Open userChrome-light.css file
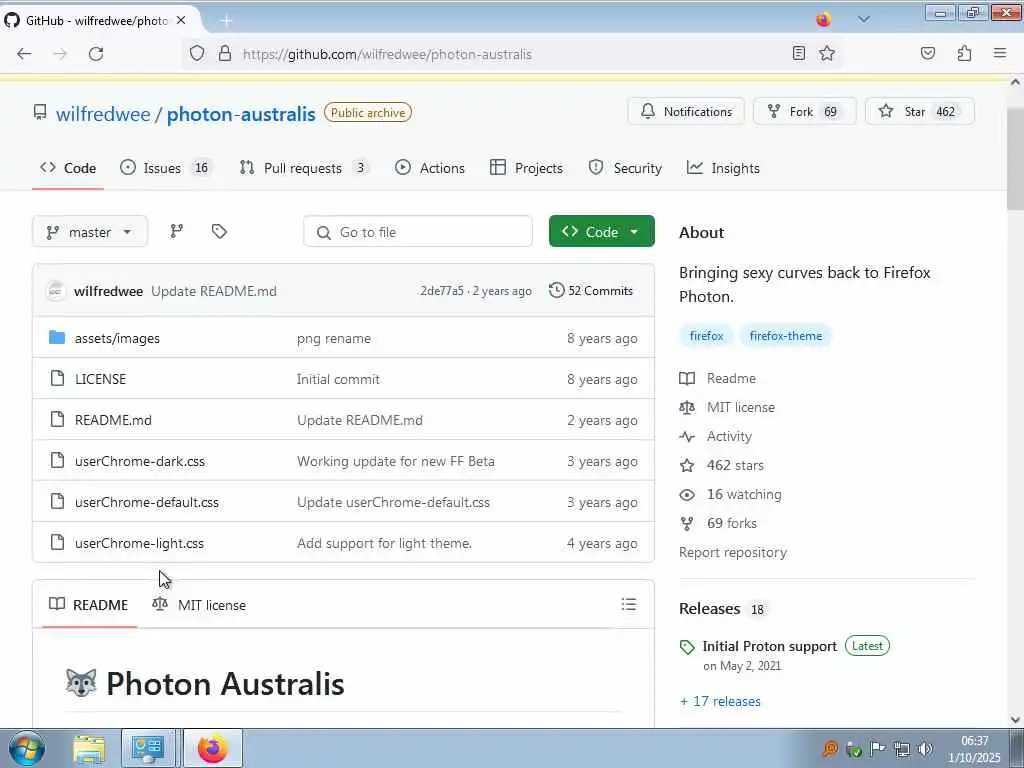 coord(139,543)
